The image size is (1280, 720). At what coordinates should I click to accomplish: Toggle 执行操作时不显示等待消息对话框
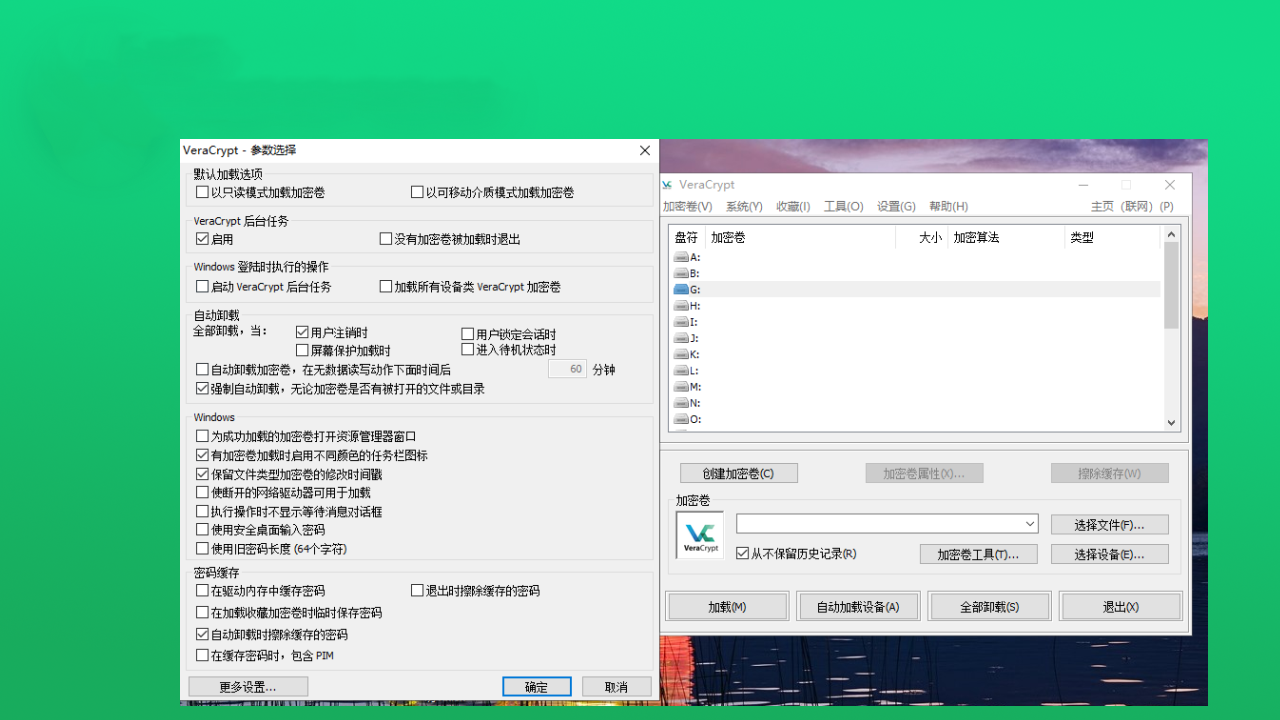(x=203, y=511)
